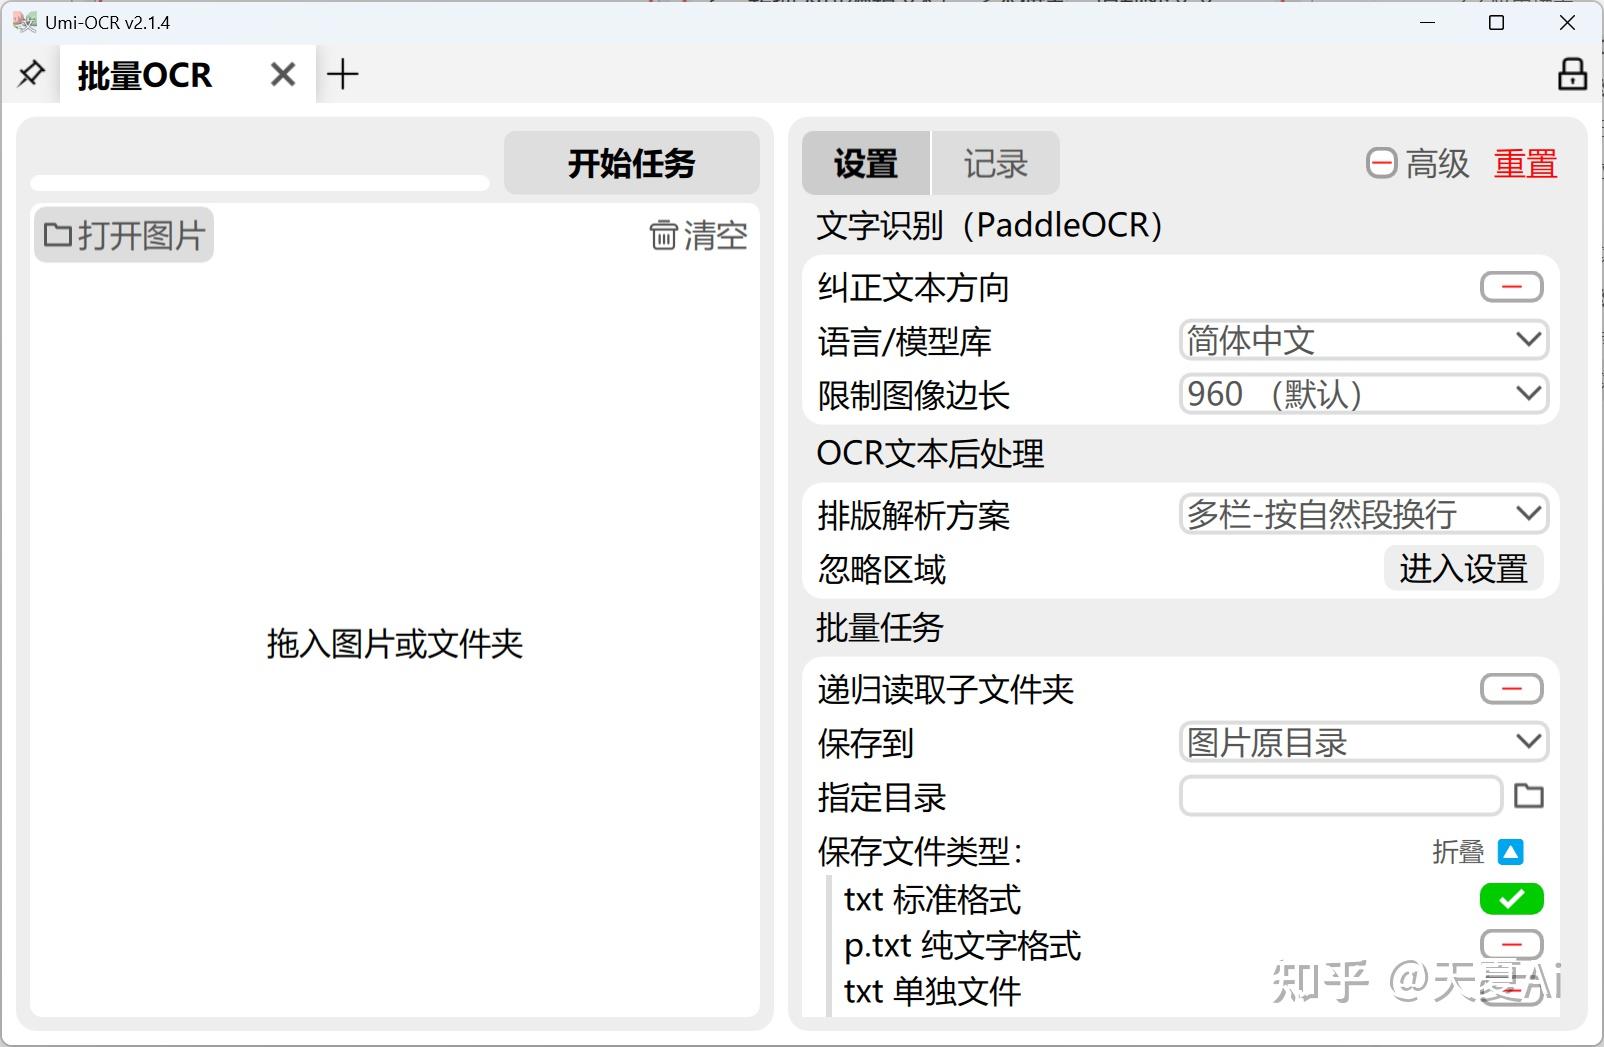Open the 语言/模型库 dropdown
The width and height of the screenshot is (1604, 1047).
1363,340
